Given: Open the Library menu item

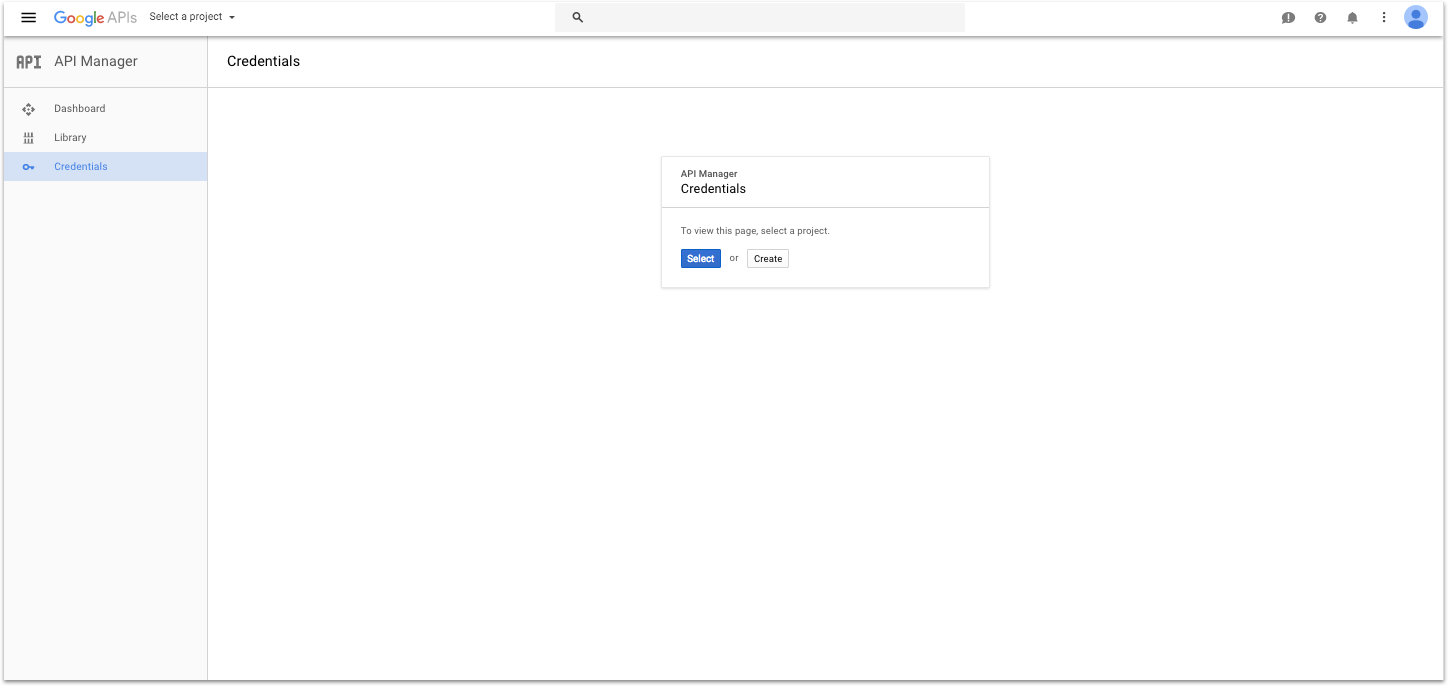Looking at the screenshot, I should [x=71, y=138].
